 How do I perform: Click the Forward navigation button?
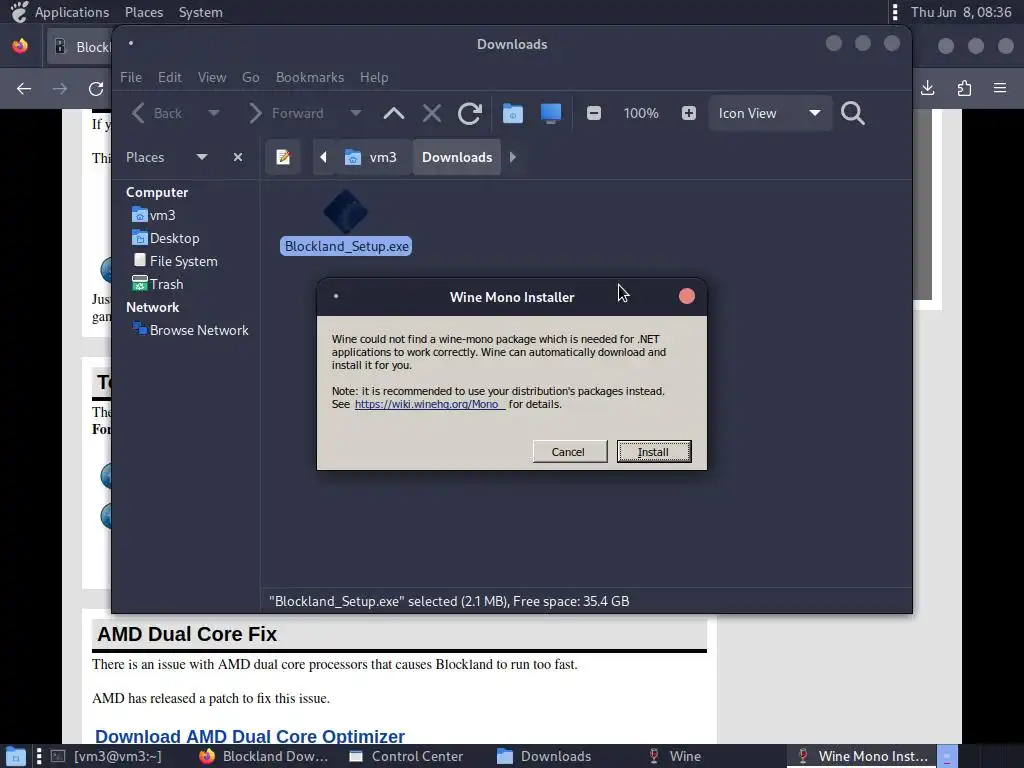pyautogui.click(x=286, y=113)
